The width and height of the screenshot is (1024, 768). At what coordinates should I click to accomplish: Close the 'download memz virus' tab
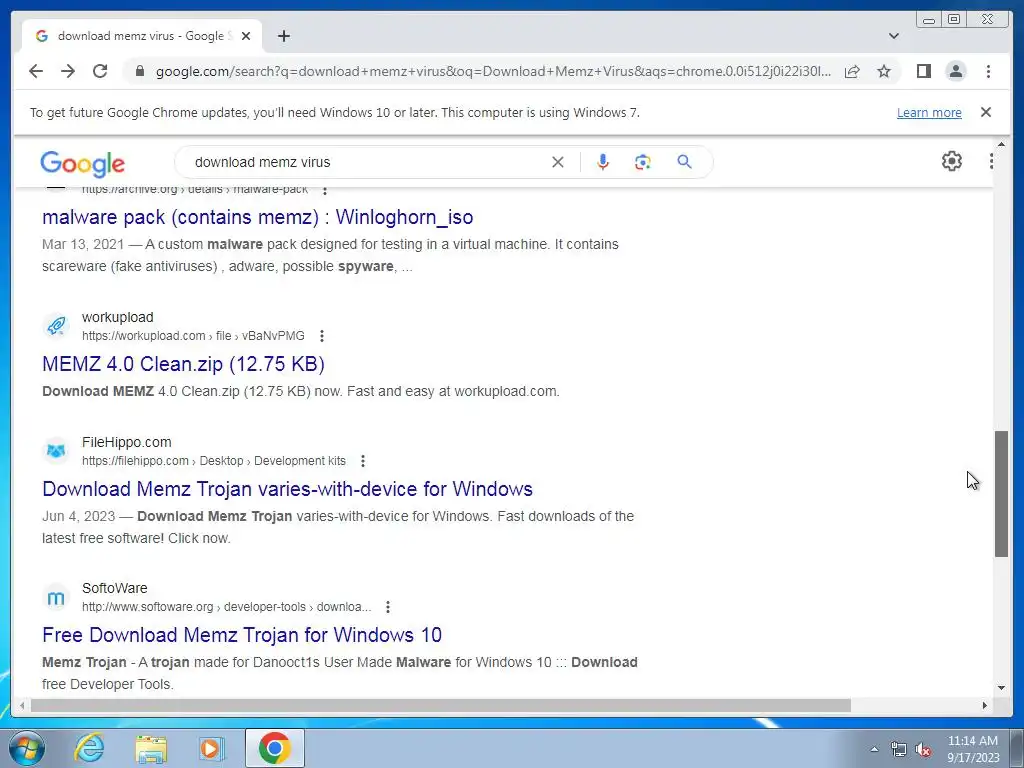point(246,36)
